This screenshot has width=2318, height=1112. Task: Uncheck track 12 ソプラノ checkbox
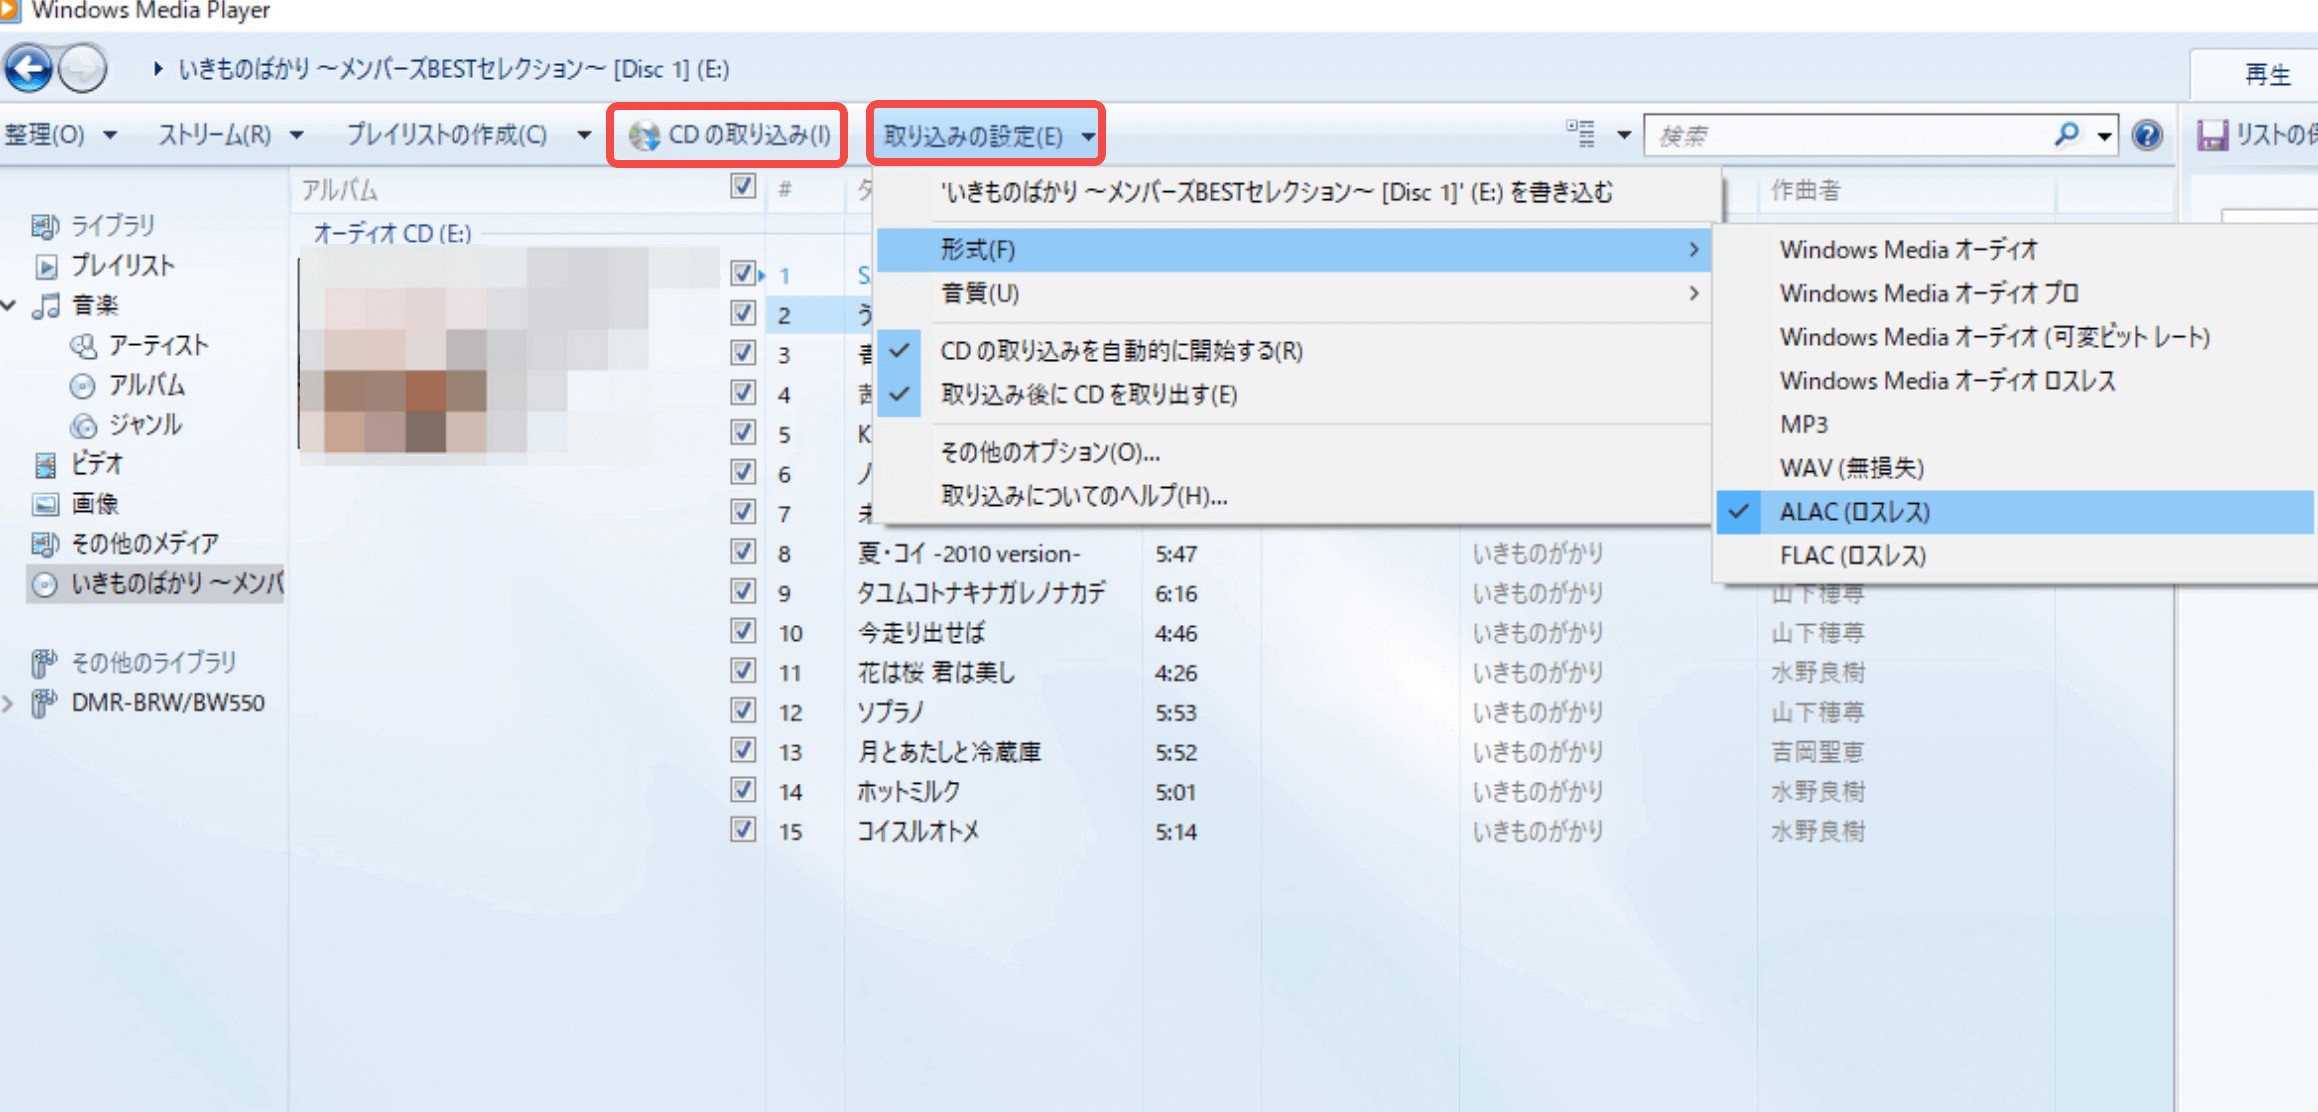click(743, 709)
